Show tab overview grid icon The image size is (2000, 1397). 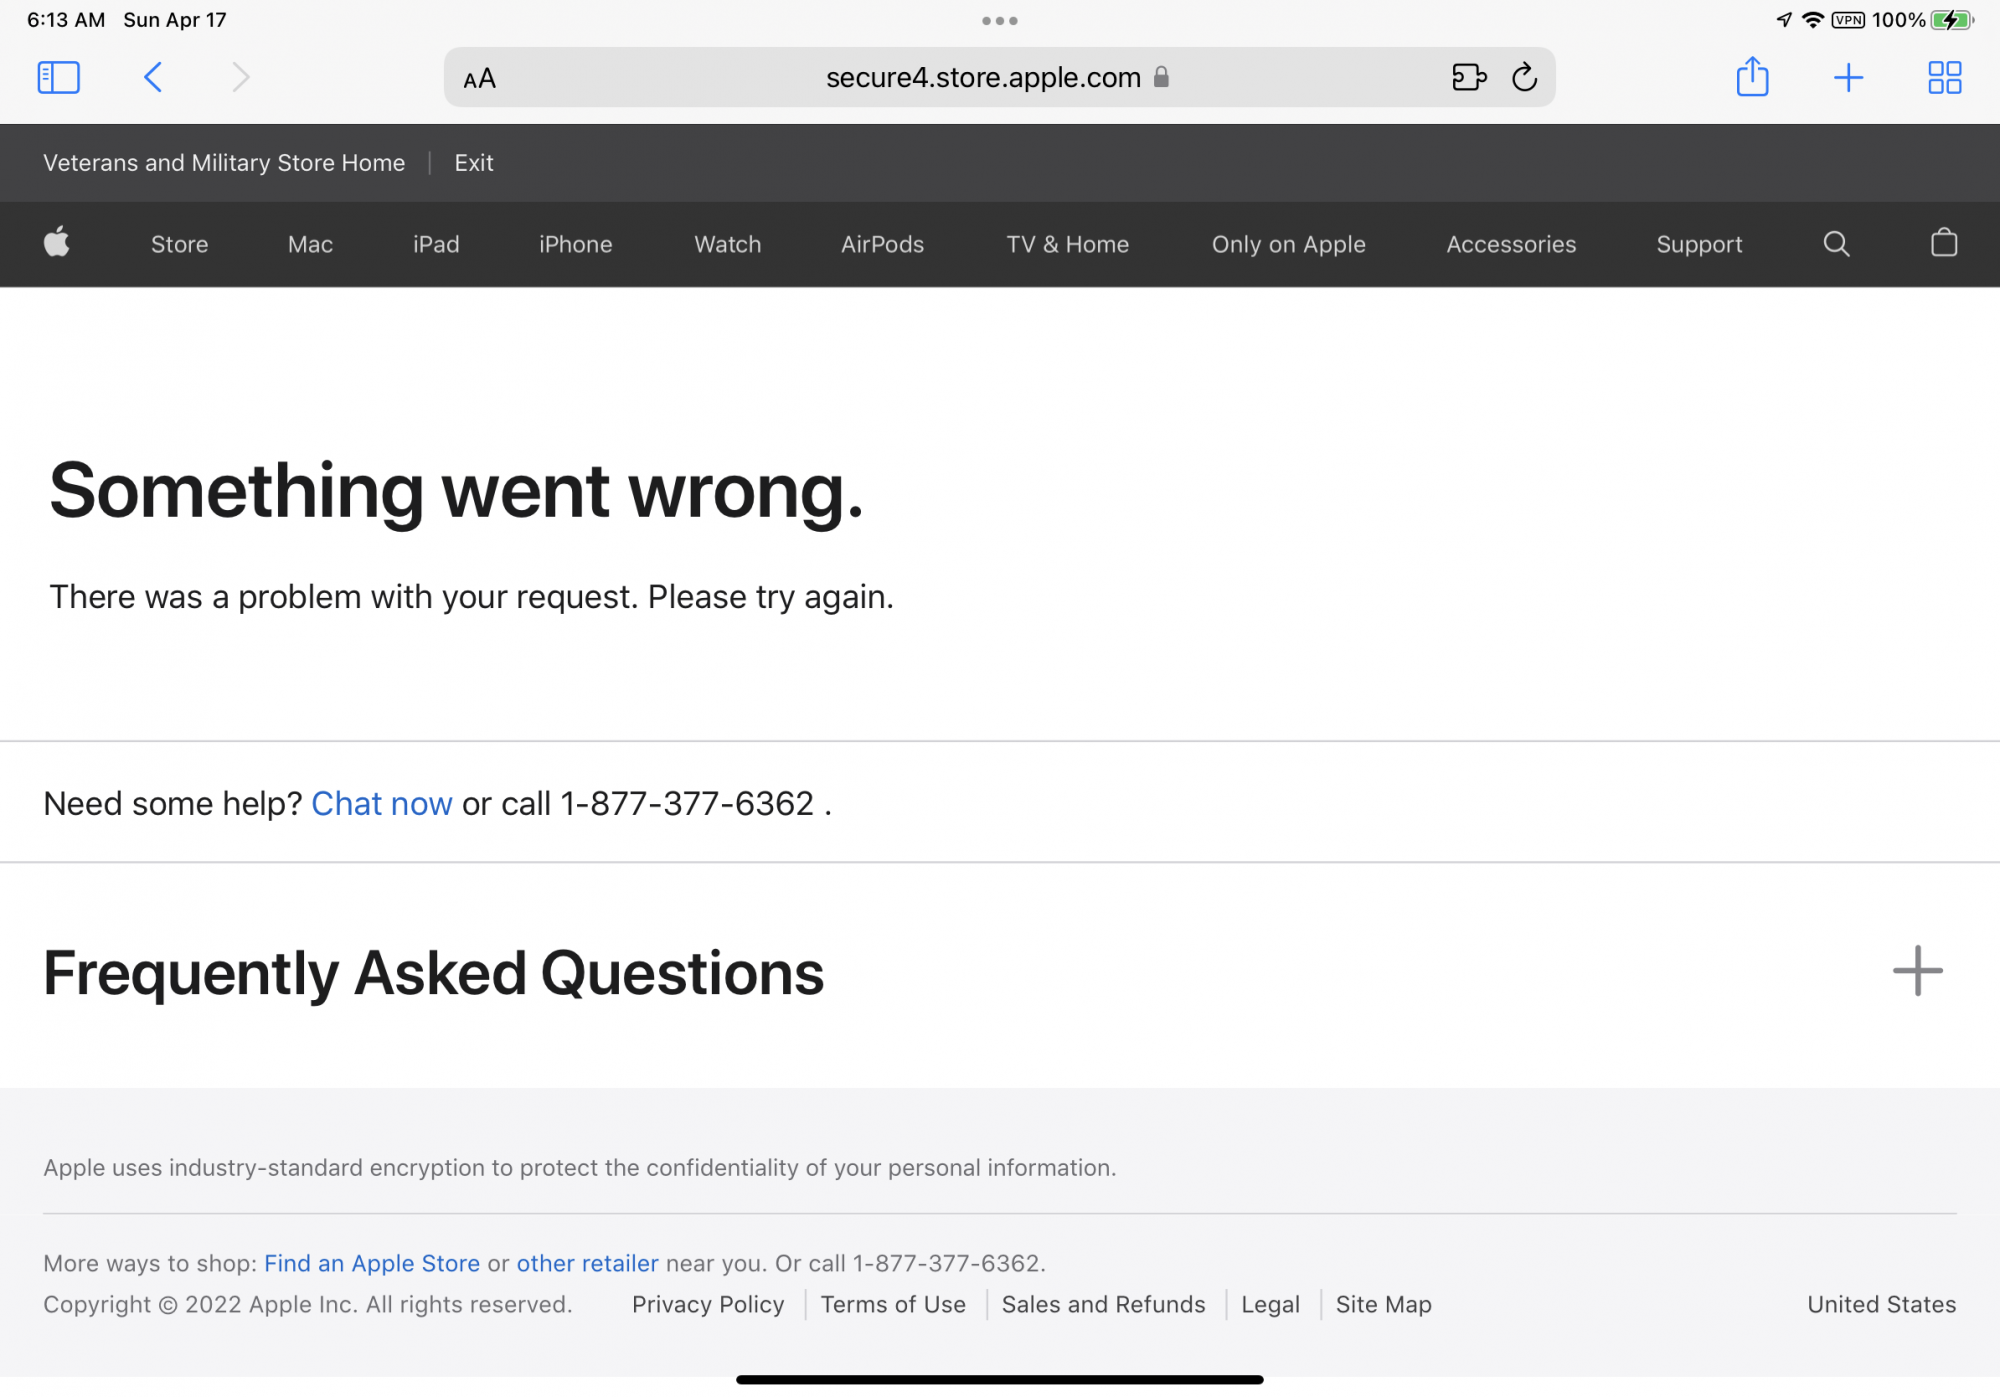(x=1944, y=77)
